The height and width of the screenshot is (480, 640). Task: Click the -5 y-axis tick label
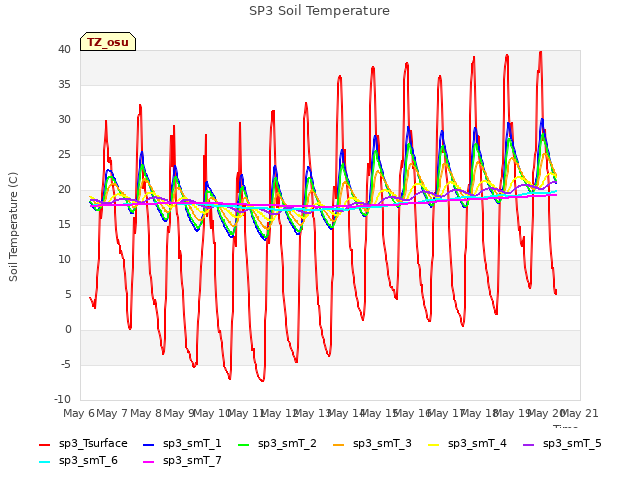pos(66,364)
